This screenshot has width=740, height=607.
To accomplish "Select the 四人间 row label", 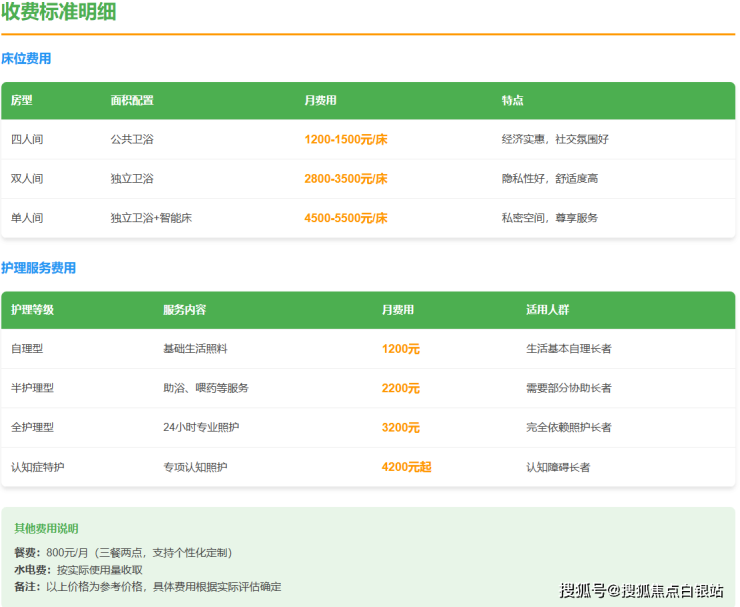I will click(27, 139).
